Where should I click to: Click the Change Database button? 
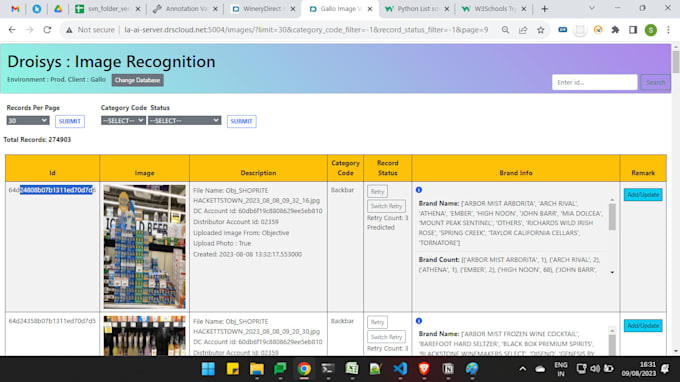[137, 80]
